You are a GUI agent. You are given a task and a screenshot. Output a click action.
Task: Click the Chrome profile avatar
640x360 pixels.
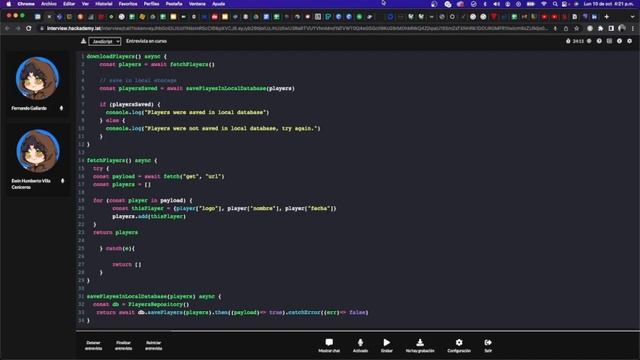pyautogui.click(x=622, y=29)
